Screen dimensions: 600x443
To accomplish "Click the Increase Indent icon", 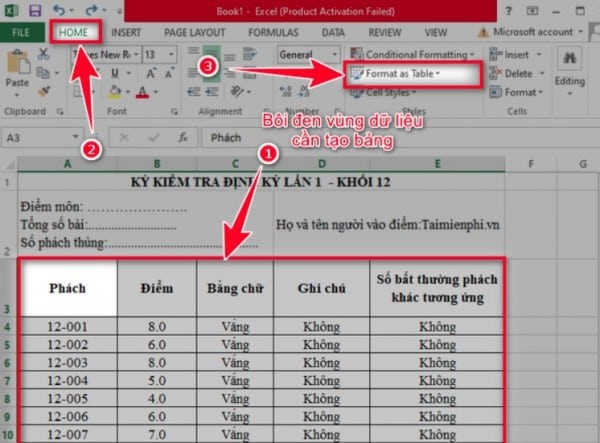I will (212, 92).
